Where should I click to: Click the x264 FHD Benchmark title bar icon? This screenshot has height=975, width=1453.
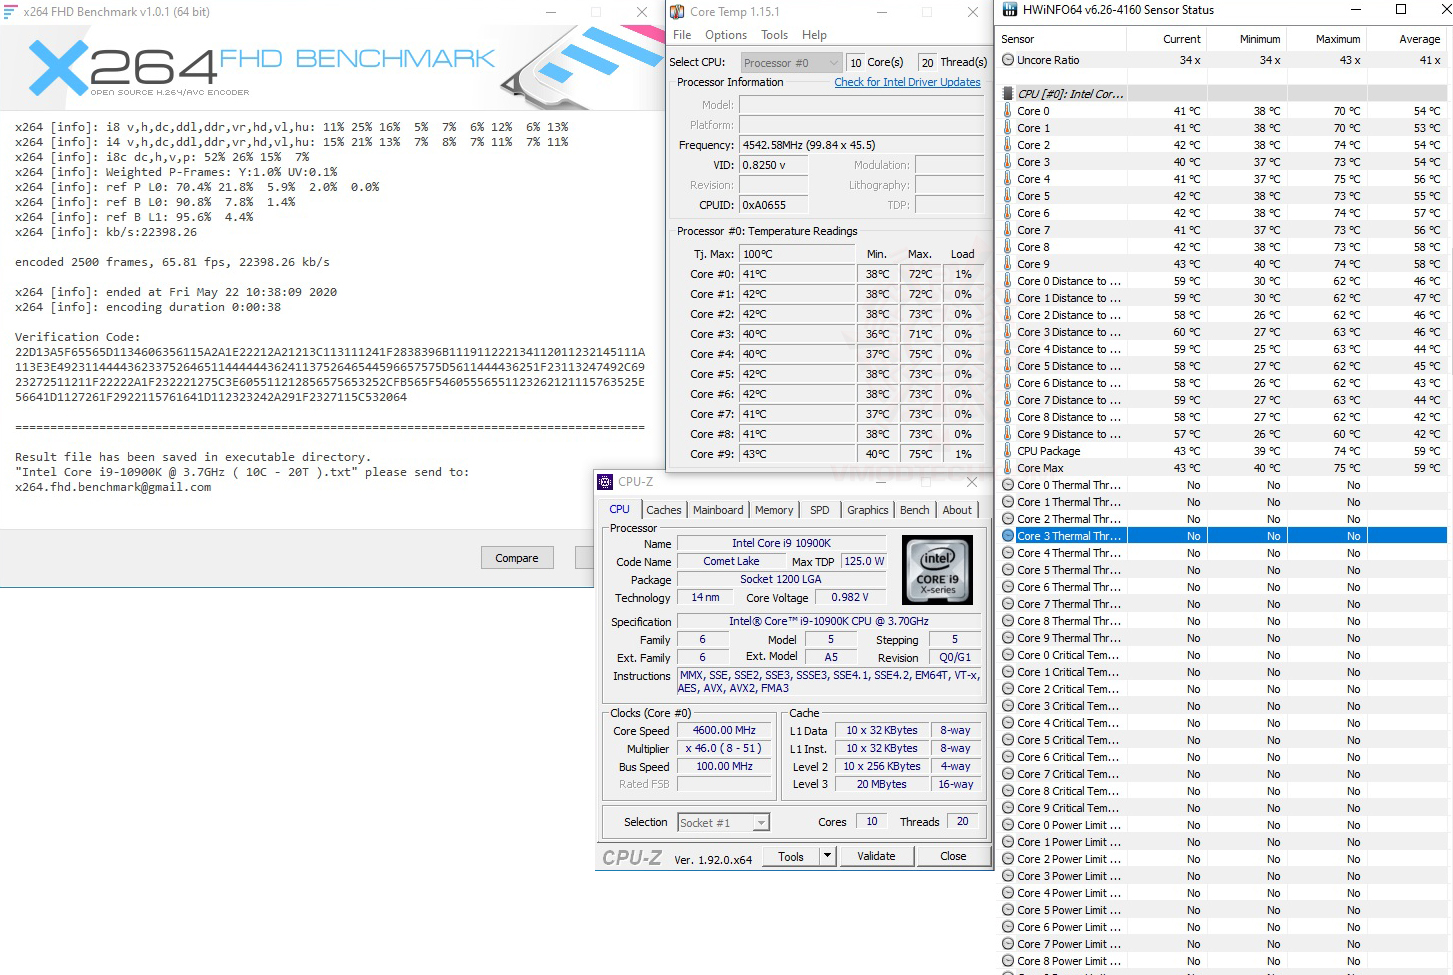(10, 12)
